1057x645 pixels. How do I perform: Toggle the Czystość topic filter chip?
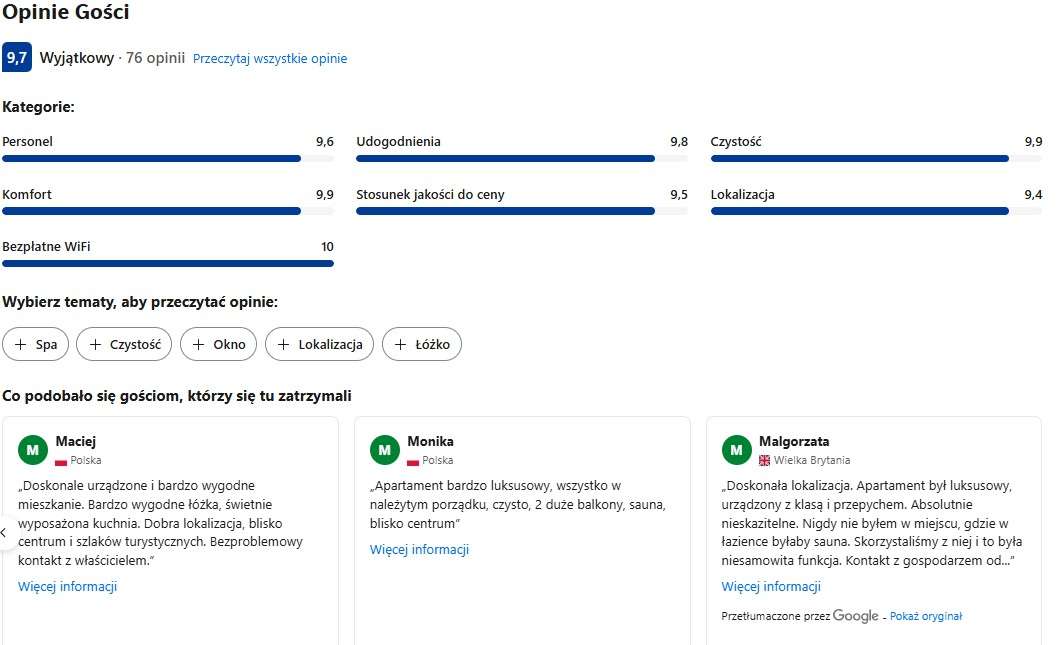click(x=124, y=345)
